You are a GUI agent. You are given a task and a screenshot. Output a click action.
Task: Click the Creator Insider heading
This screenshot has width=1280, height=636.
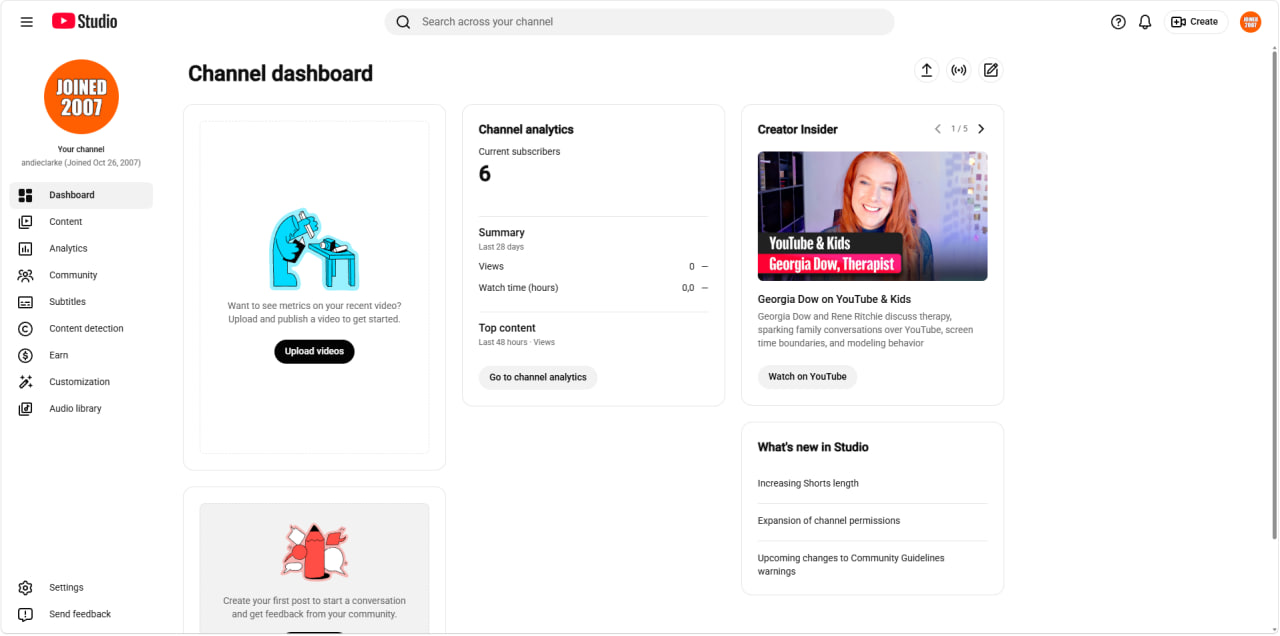point(798,129)
